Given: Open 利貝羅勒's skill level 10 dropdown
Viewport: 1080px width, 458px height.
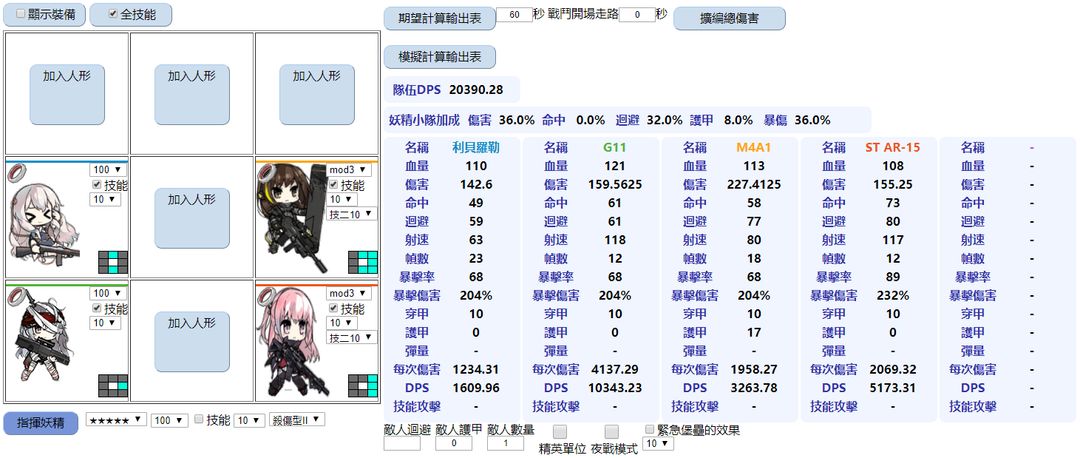Looking at the screenshot, I should tap(105, 199).
